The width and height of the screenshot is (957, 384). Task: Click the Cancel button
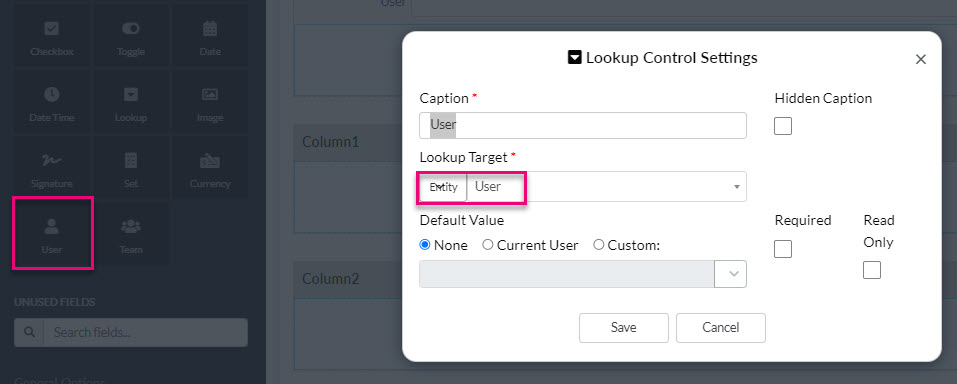pos(721,328)
